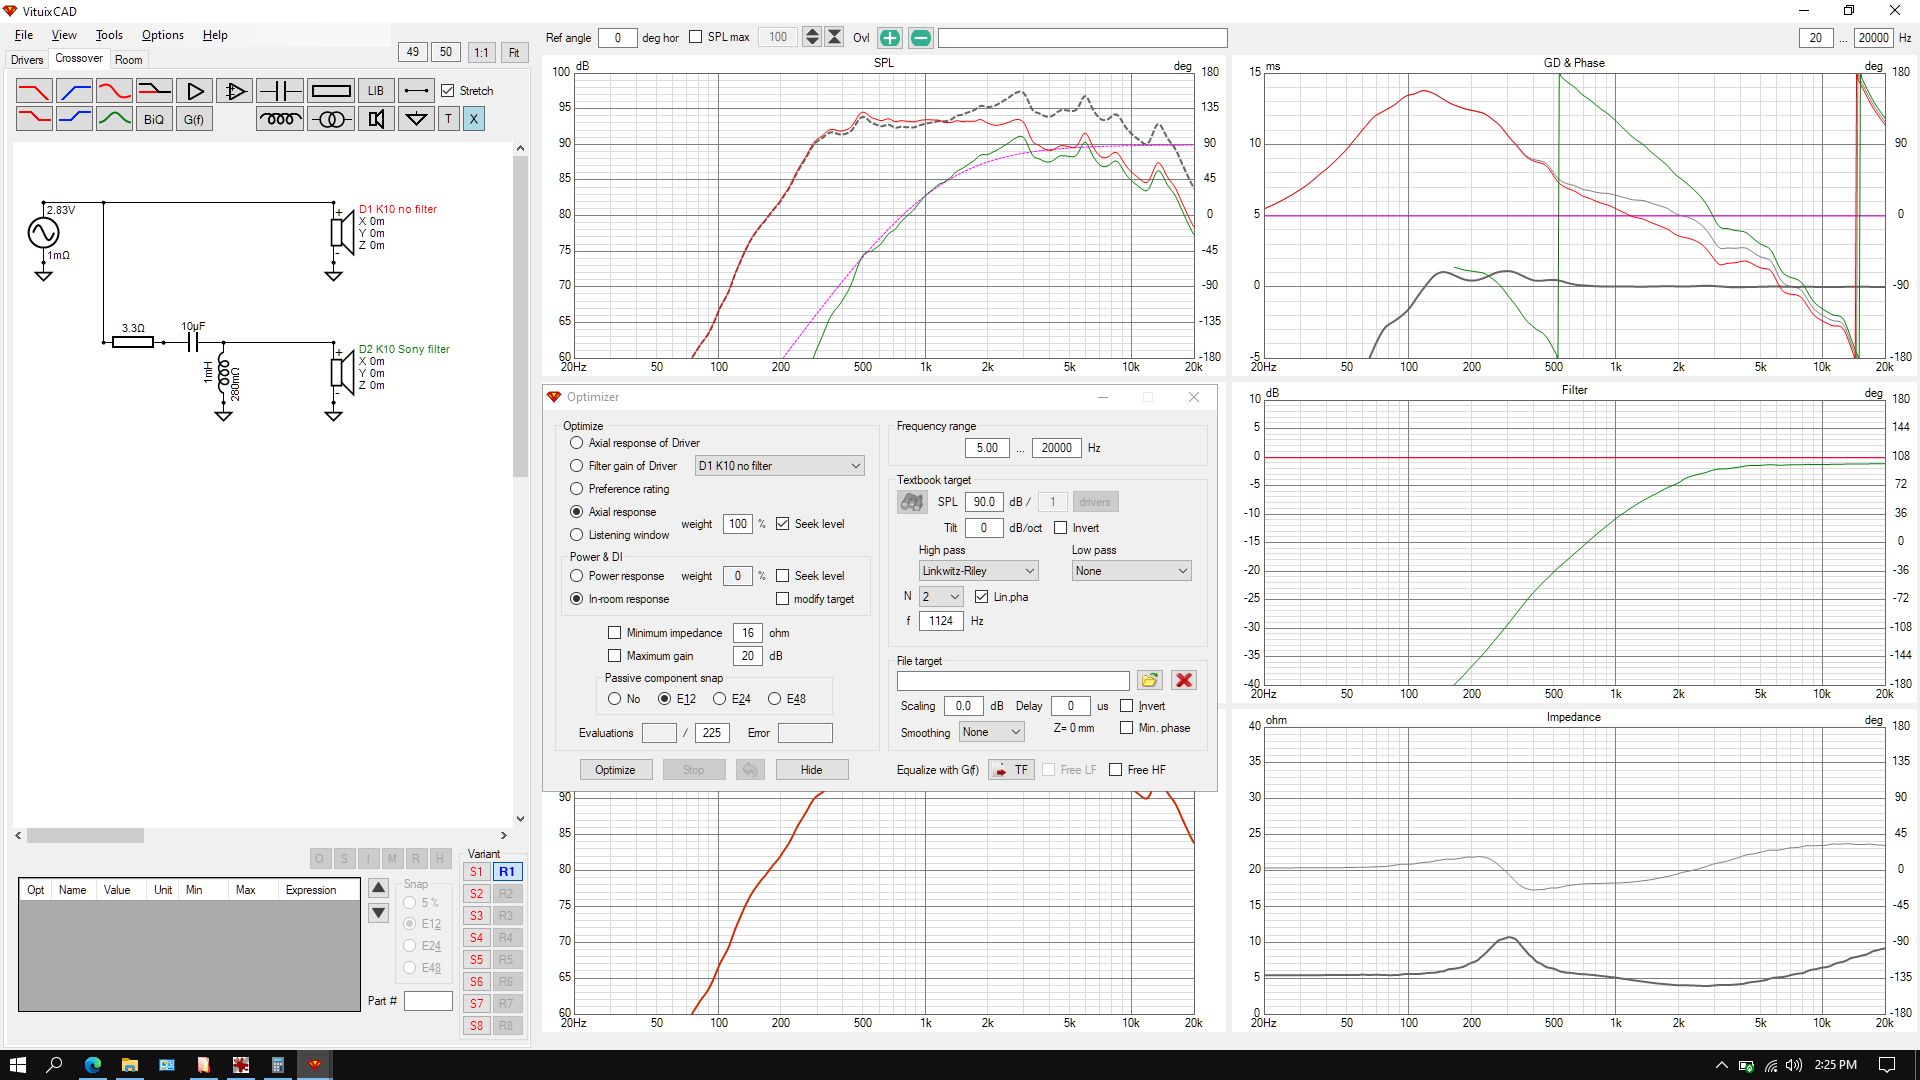Open the Tools menu
This screenshot has width=1920, height=1080.
(x=109, y=35)
